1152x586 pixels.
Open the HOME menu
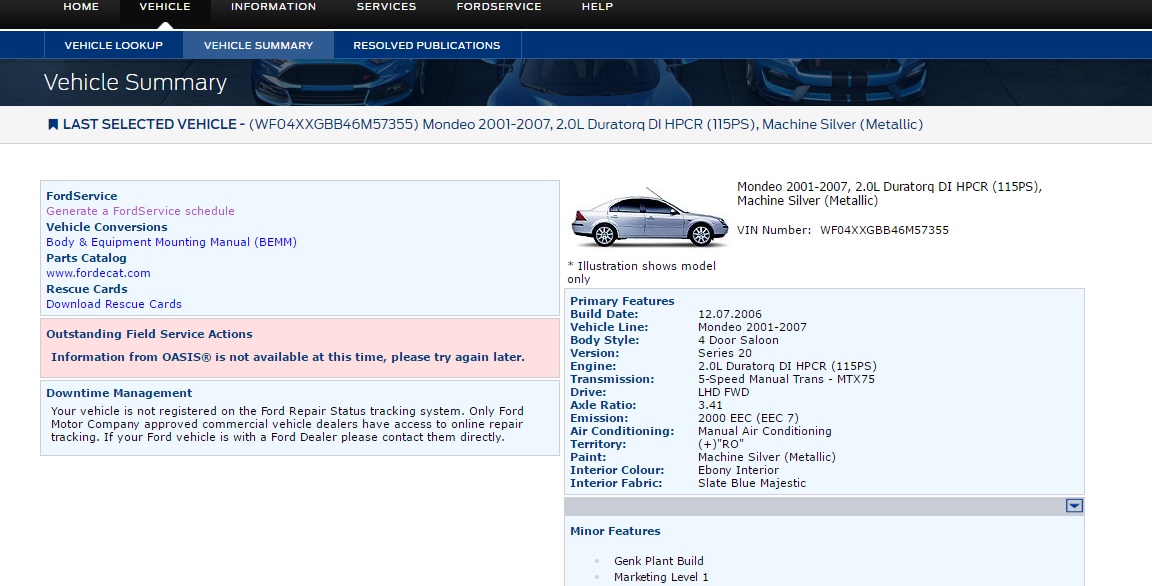pyautogui.click(x=81, y=7)
